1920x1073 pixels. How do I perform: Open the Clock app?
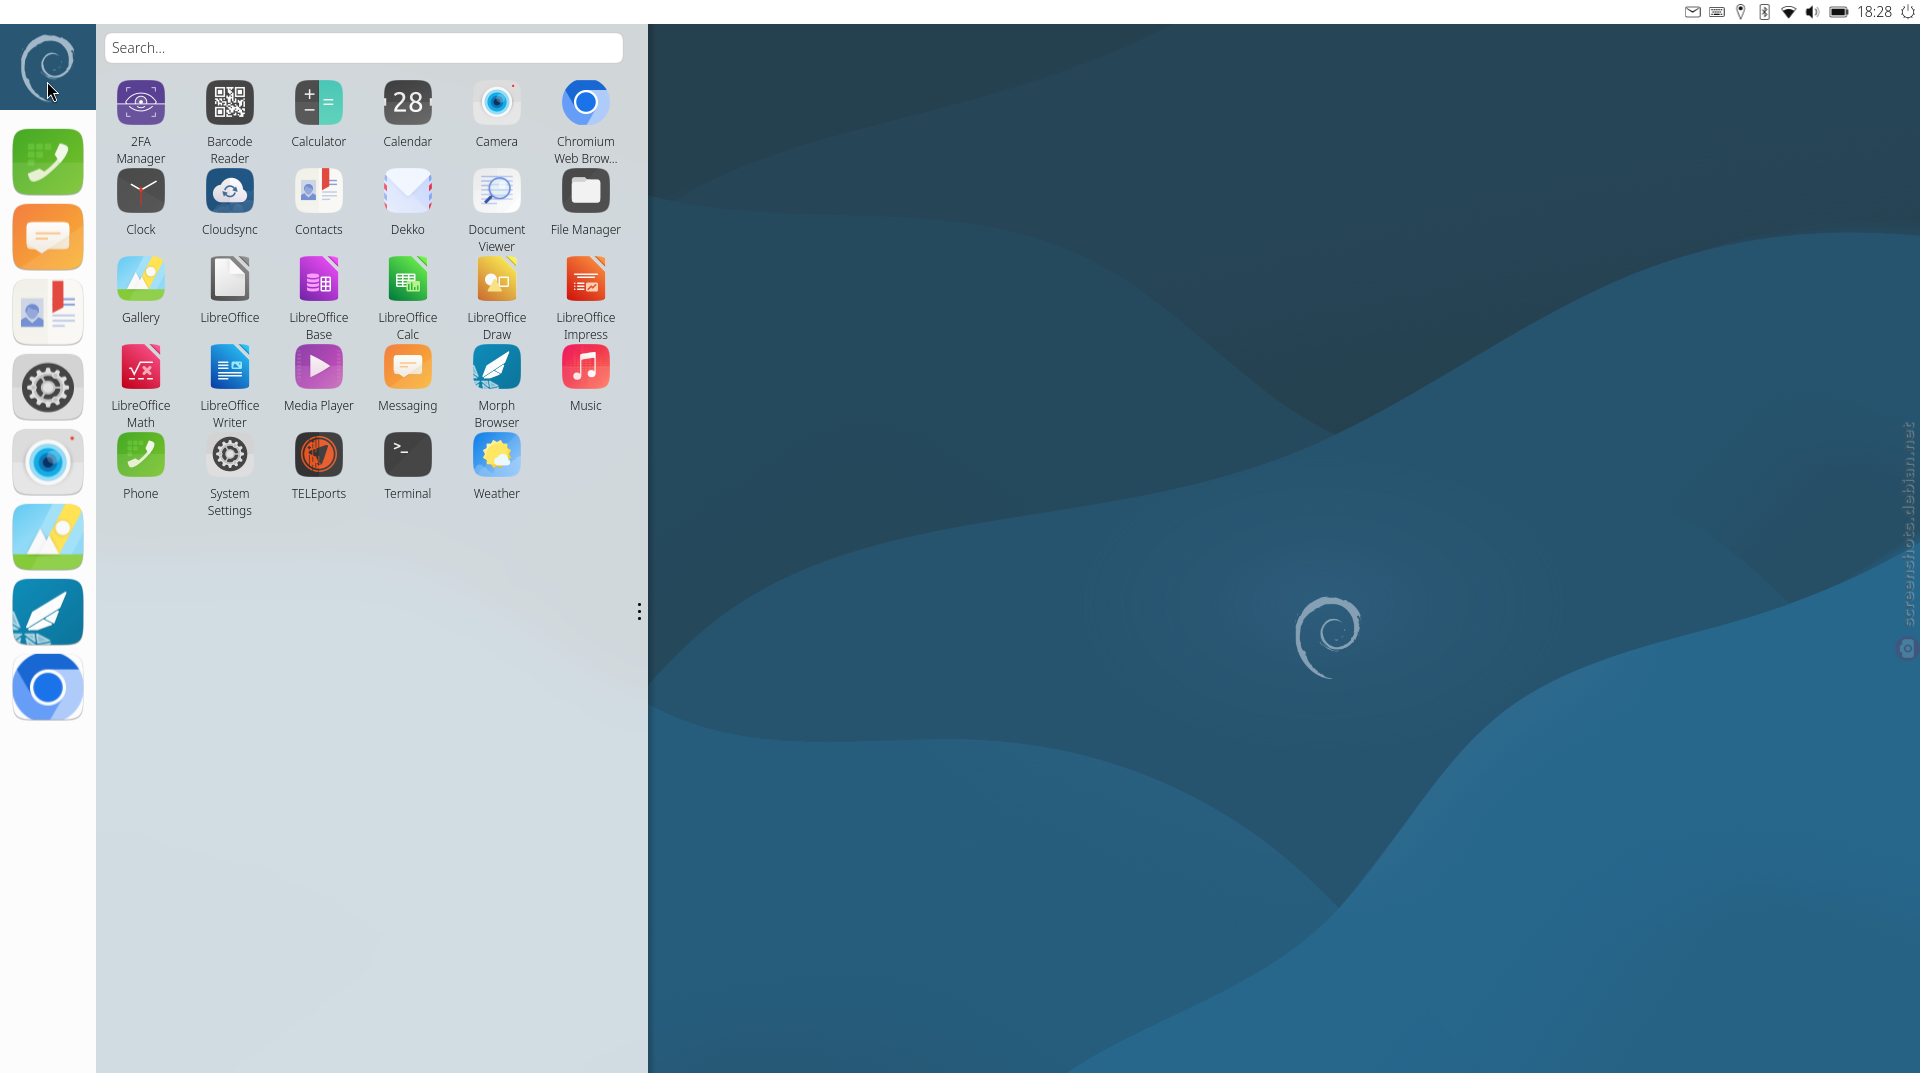(x=141, y=191)
